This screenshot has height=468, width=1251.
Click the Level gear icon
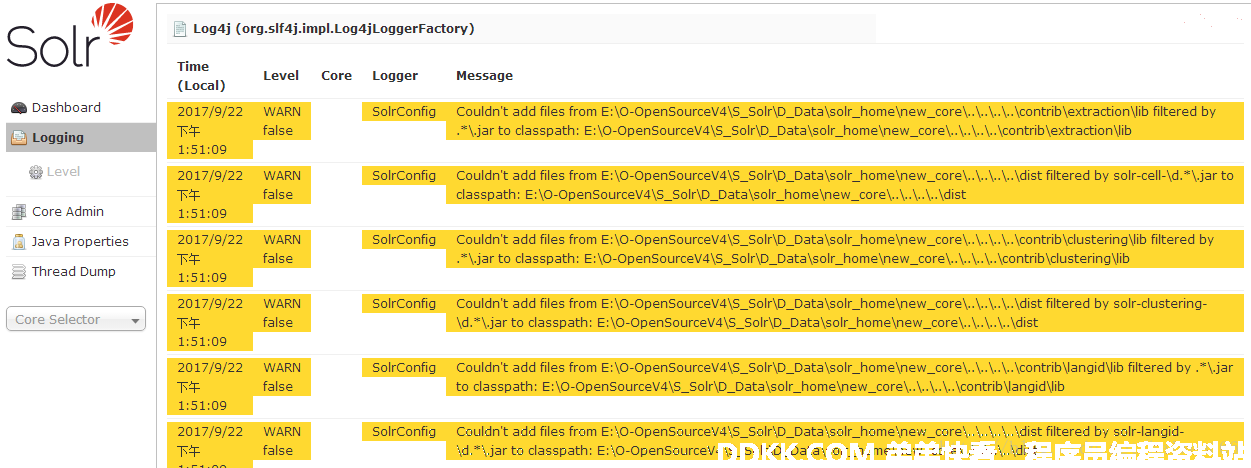pyautogui.click(x=36, y=172)
